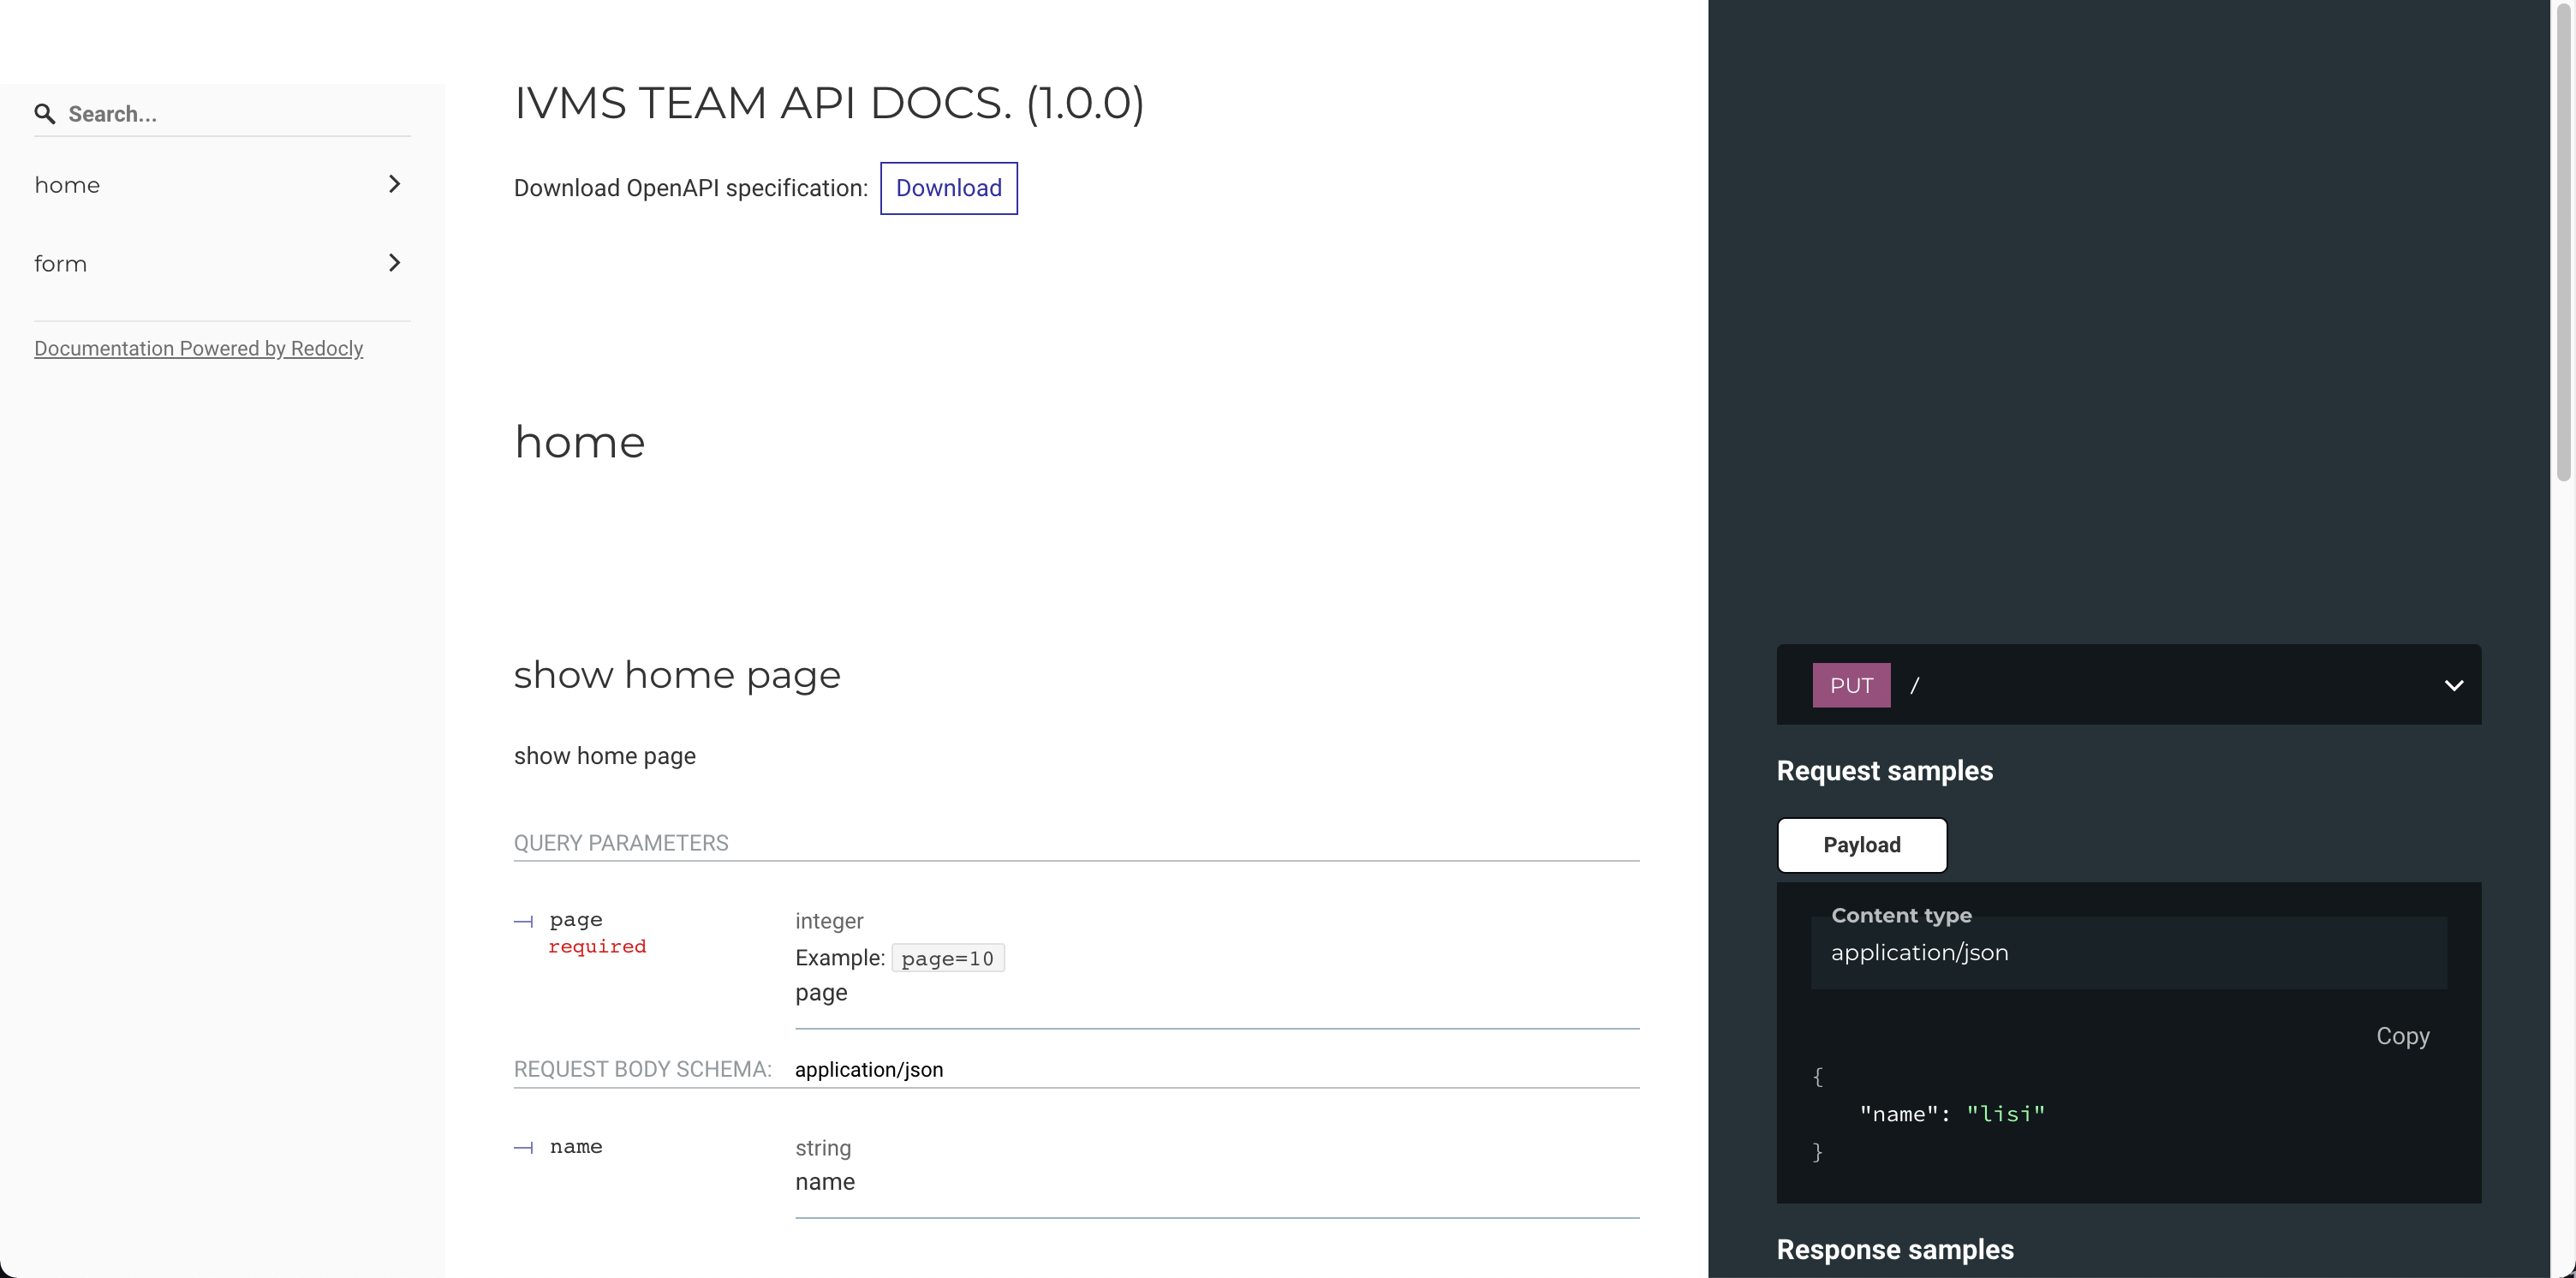The height and width of the screenshot is (1278, 2576).
Task: Click the show home page heading
Action: (x=676, y=675)
